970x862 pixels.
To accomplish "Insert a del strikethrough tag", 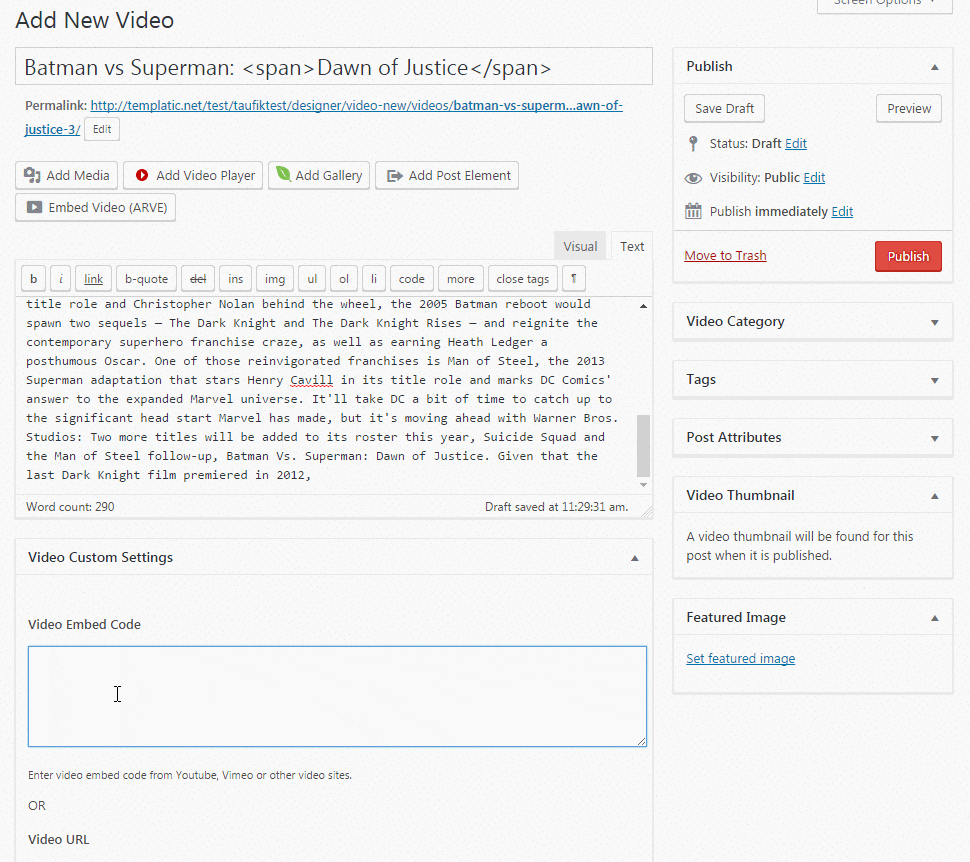I will [x=198, y=278].
